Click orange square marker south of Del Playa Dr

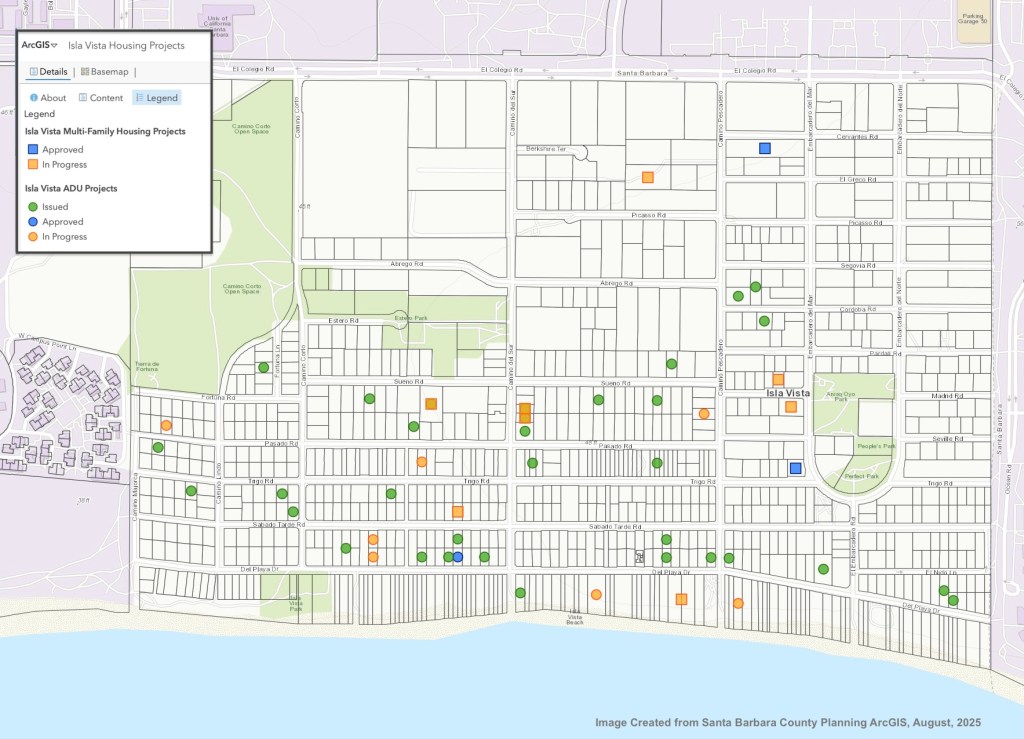pyautogui.click(x=682, y=599)
